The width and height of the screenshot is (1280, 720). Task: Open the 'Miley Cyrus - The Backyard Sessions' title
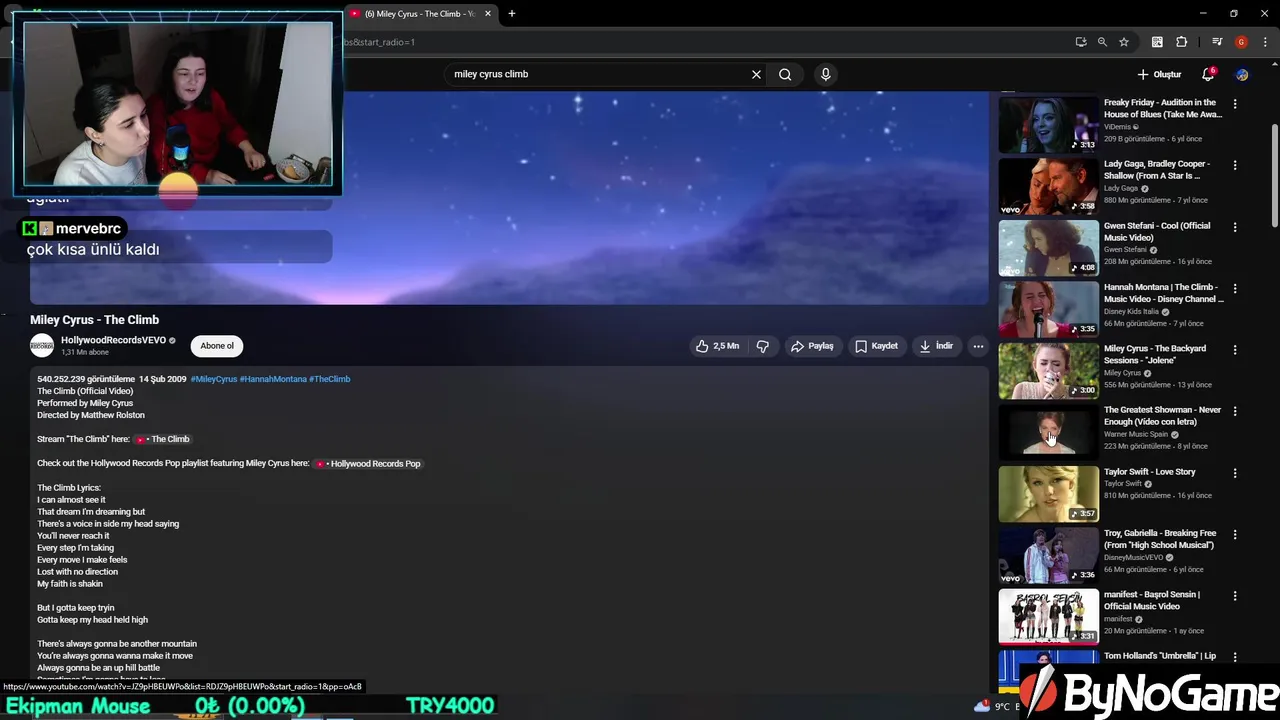coord(1155,354)
